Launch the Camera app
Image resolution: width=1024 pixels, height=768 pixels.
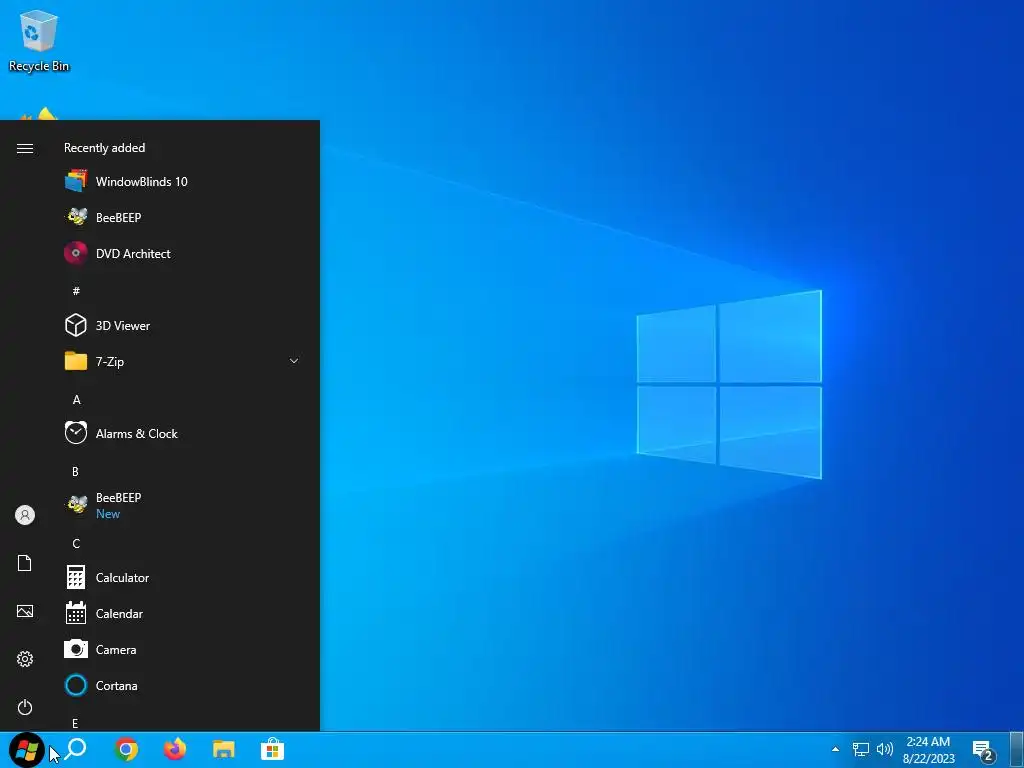[184, 649]
